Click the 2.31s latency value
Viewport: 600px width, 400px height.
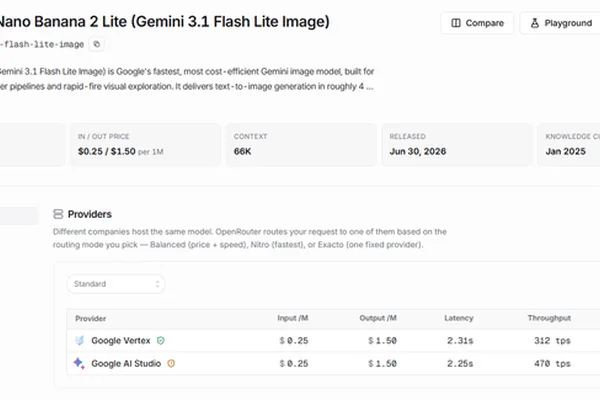460,341
